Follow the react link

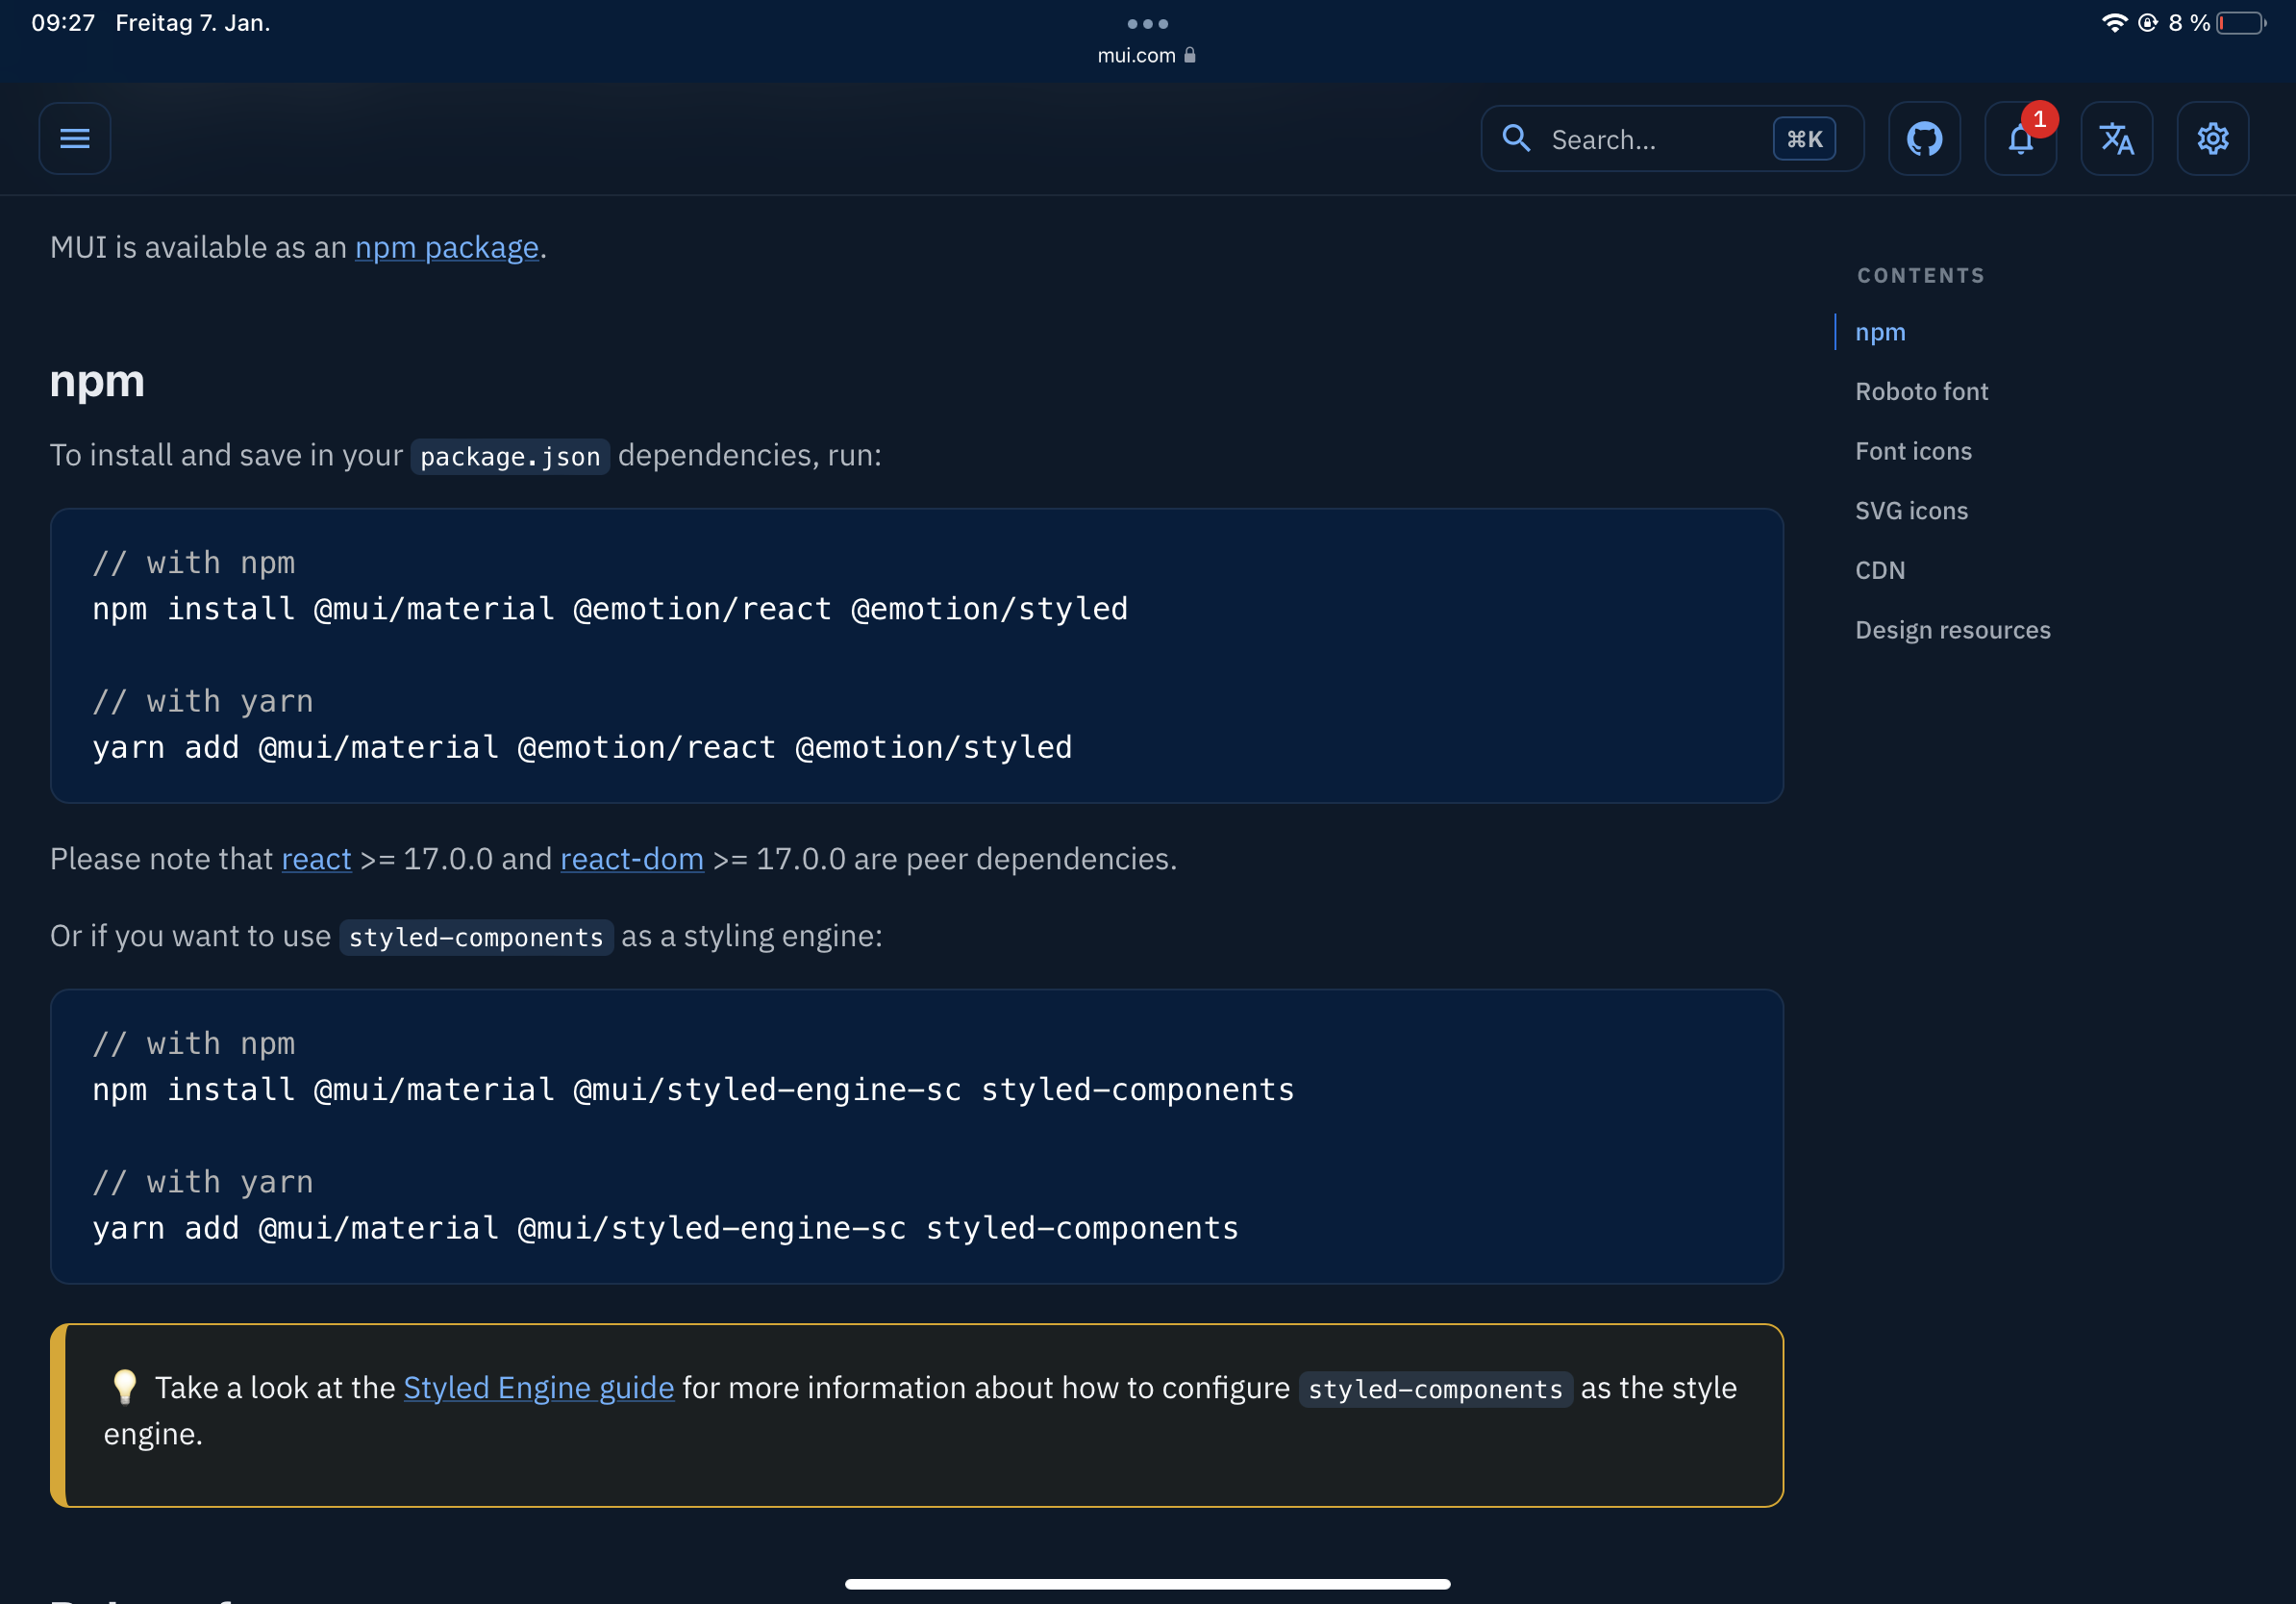tap(316, 859)
